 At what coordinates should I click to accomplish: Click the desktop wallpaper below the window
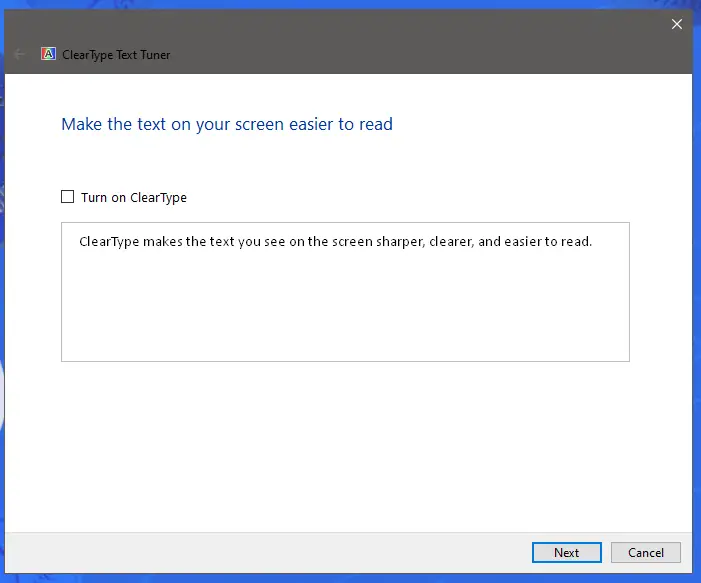[x=350, y=579]
